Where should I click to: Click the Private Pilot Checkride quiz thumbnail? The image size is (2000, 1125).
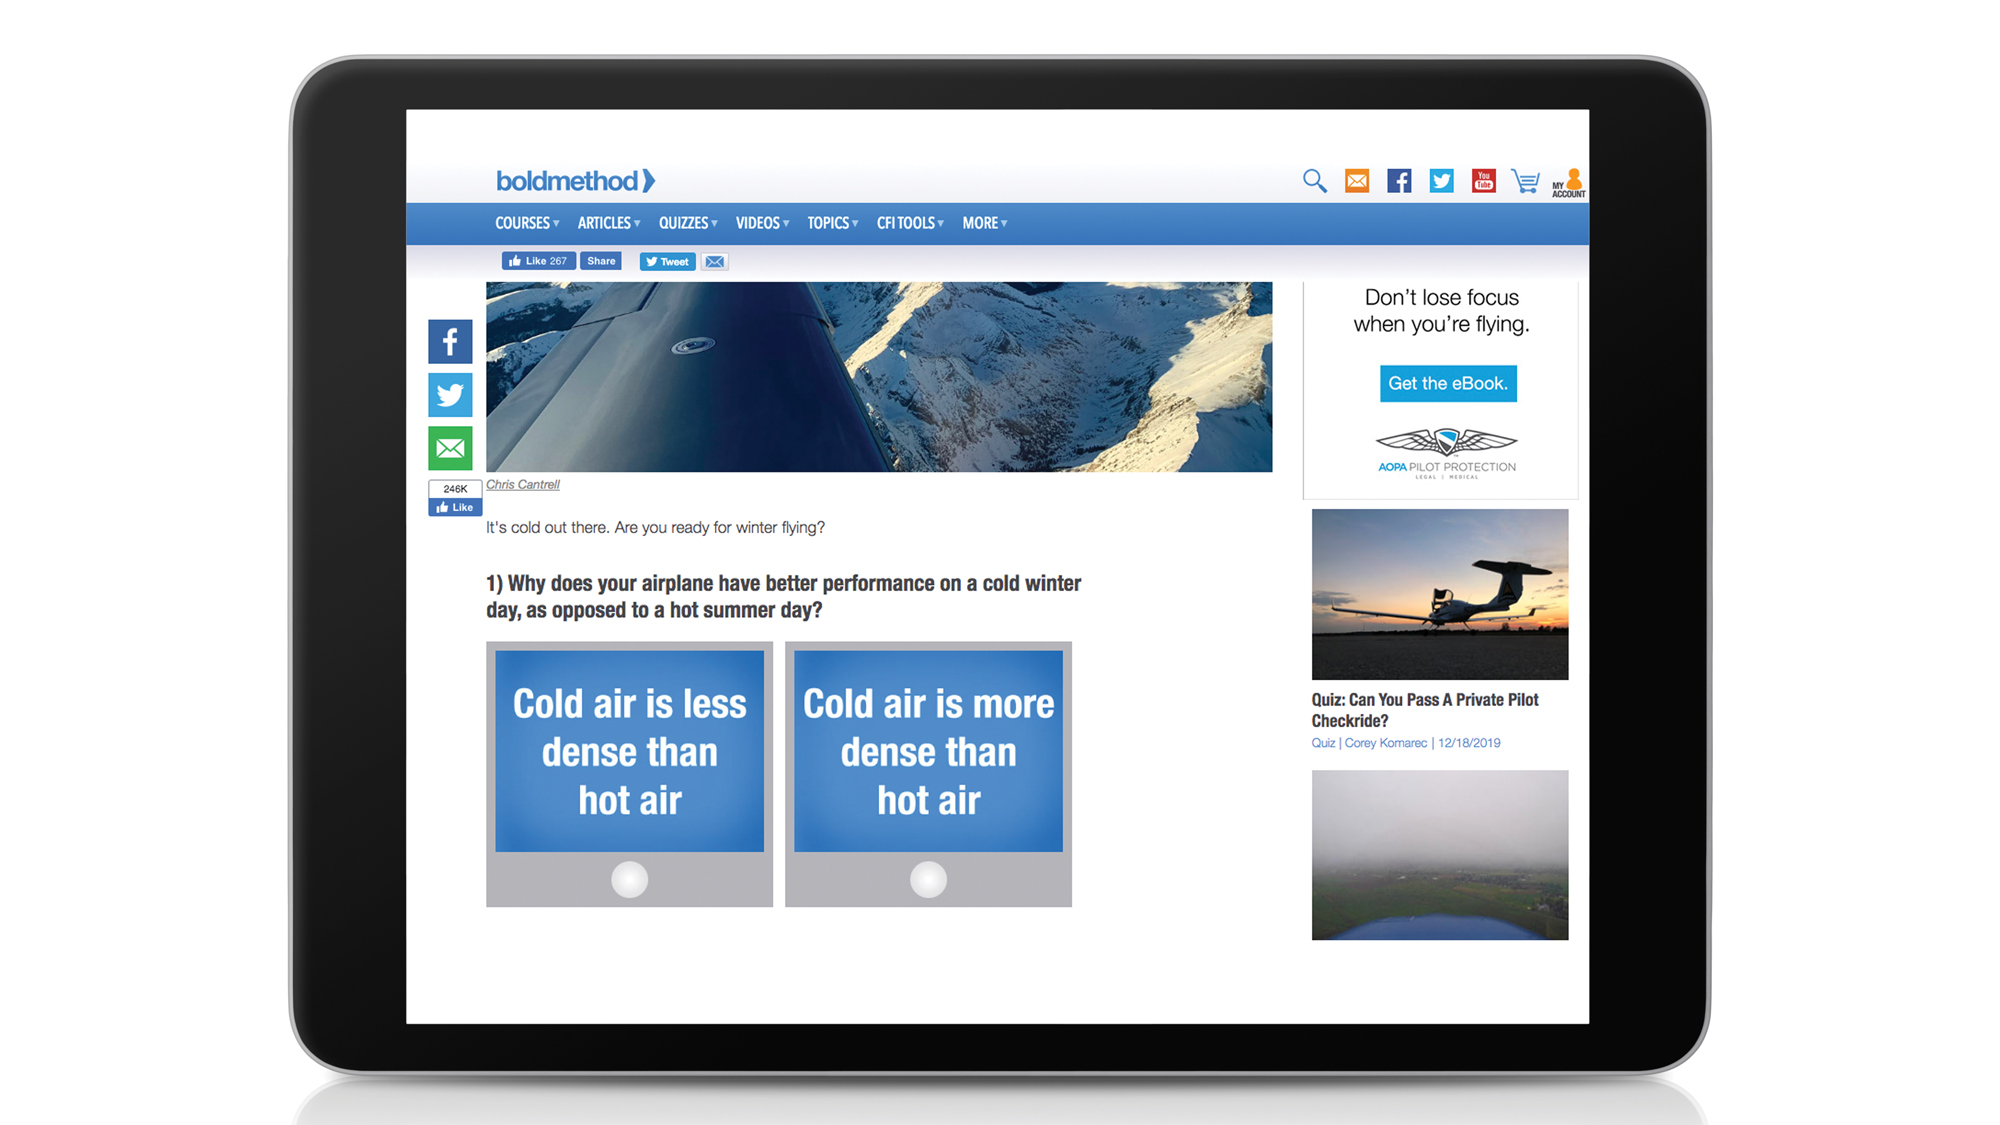1440,593
